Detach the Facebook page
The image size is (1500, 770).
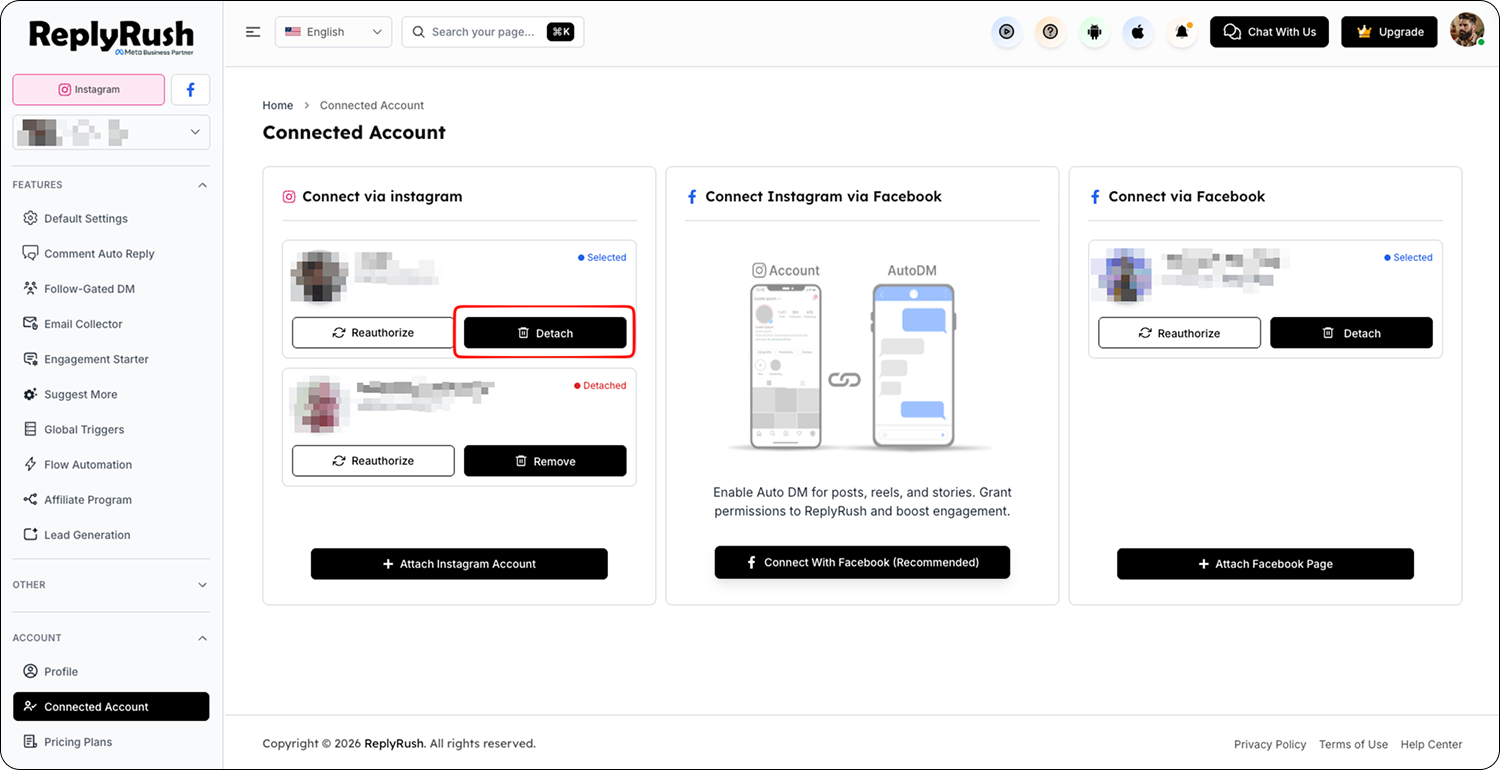pos(1351,333)
